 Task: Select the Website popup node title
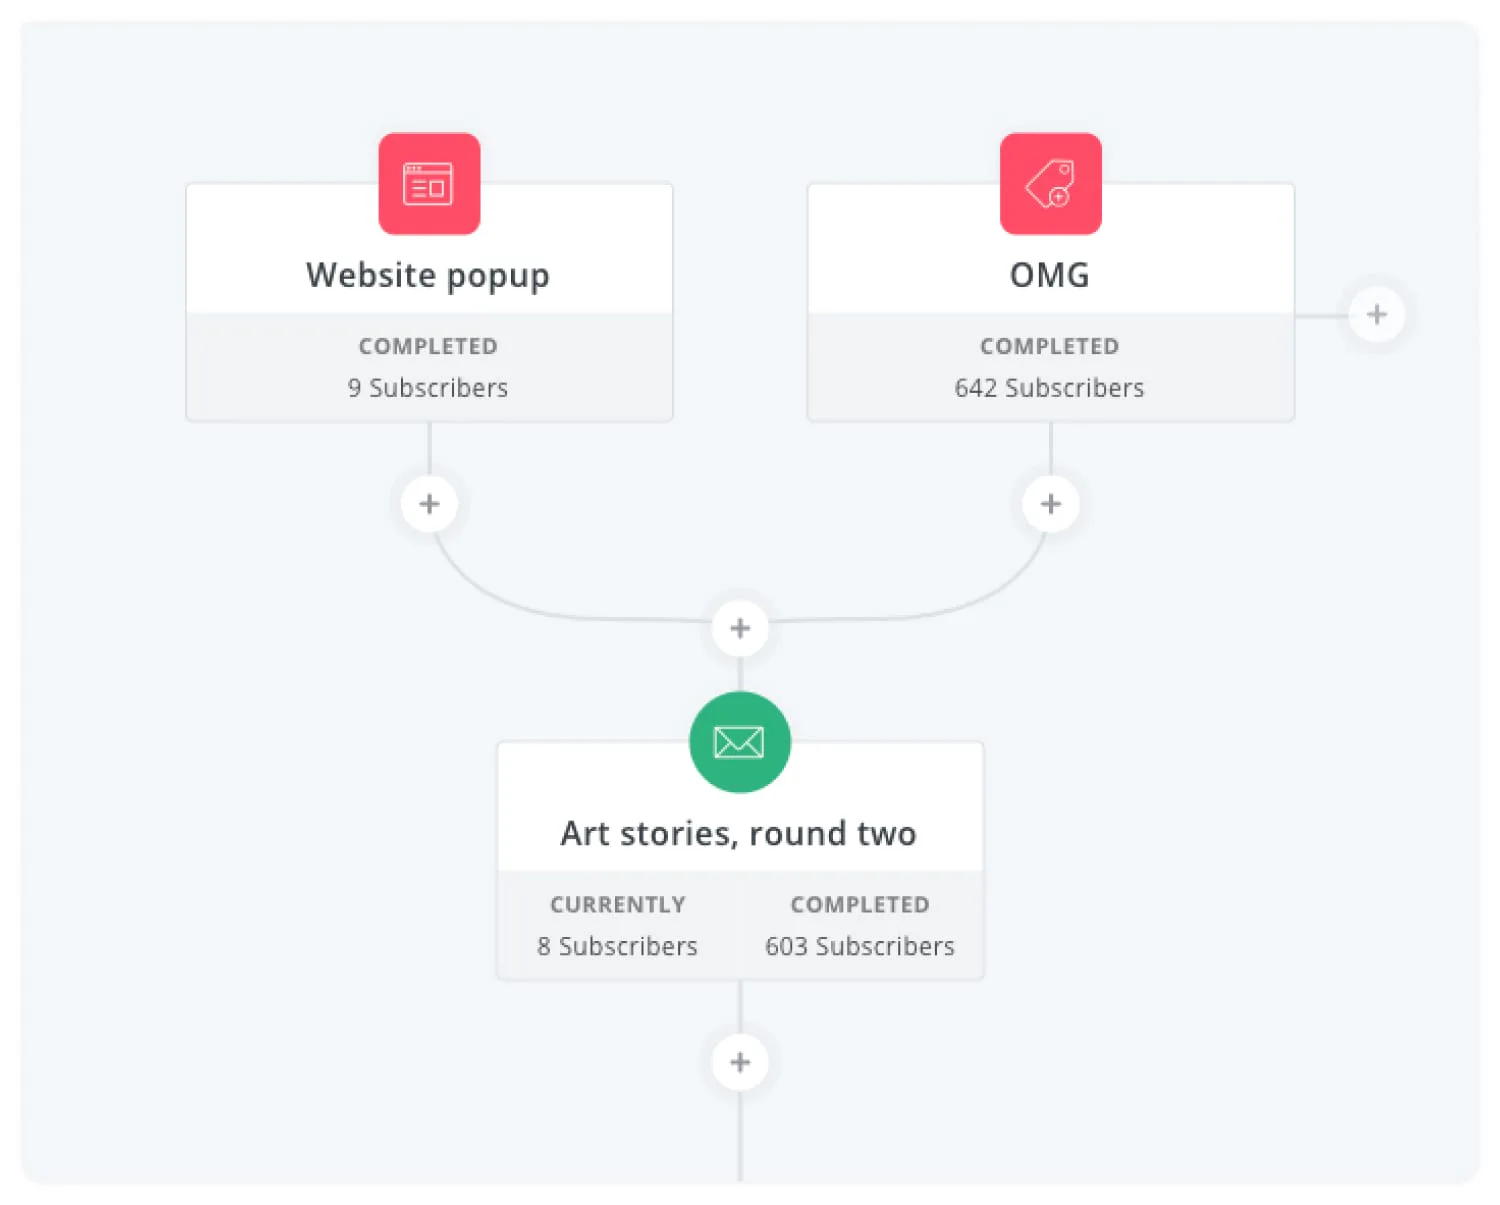pos(428,275)
